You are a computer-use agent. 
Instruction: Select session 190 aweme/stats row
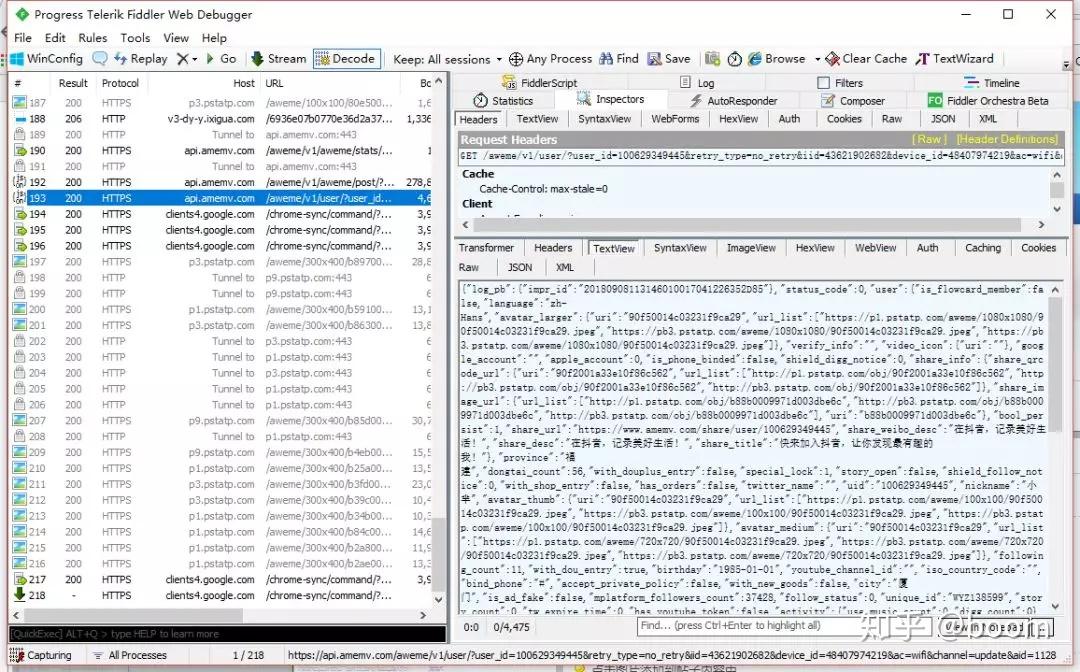pos(222,150)
